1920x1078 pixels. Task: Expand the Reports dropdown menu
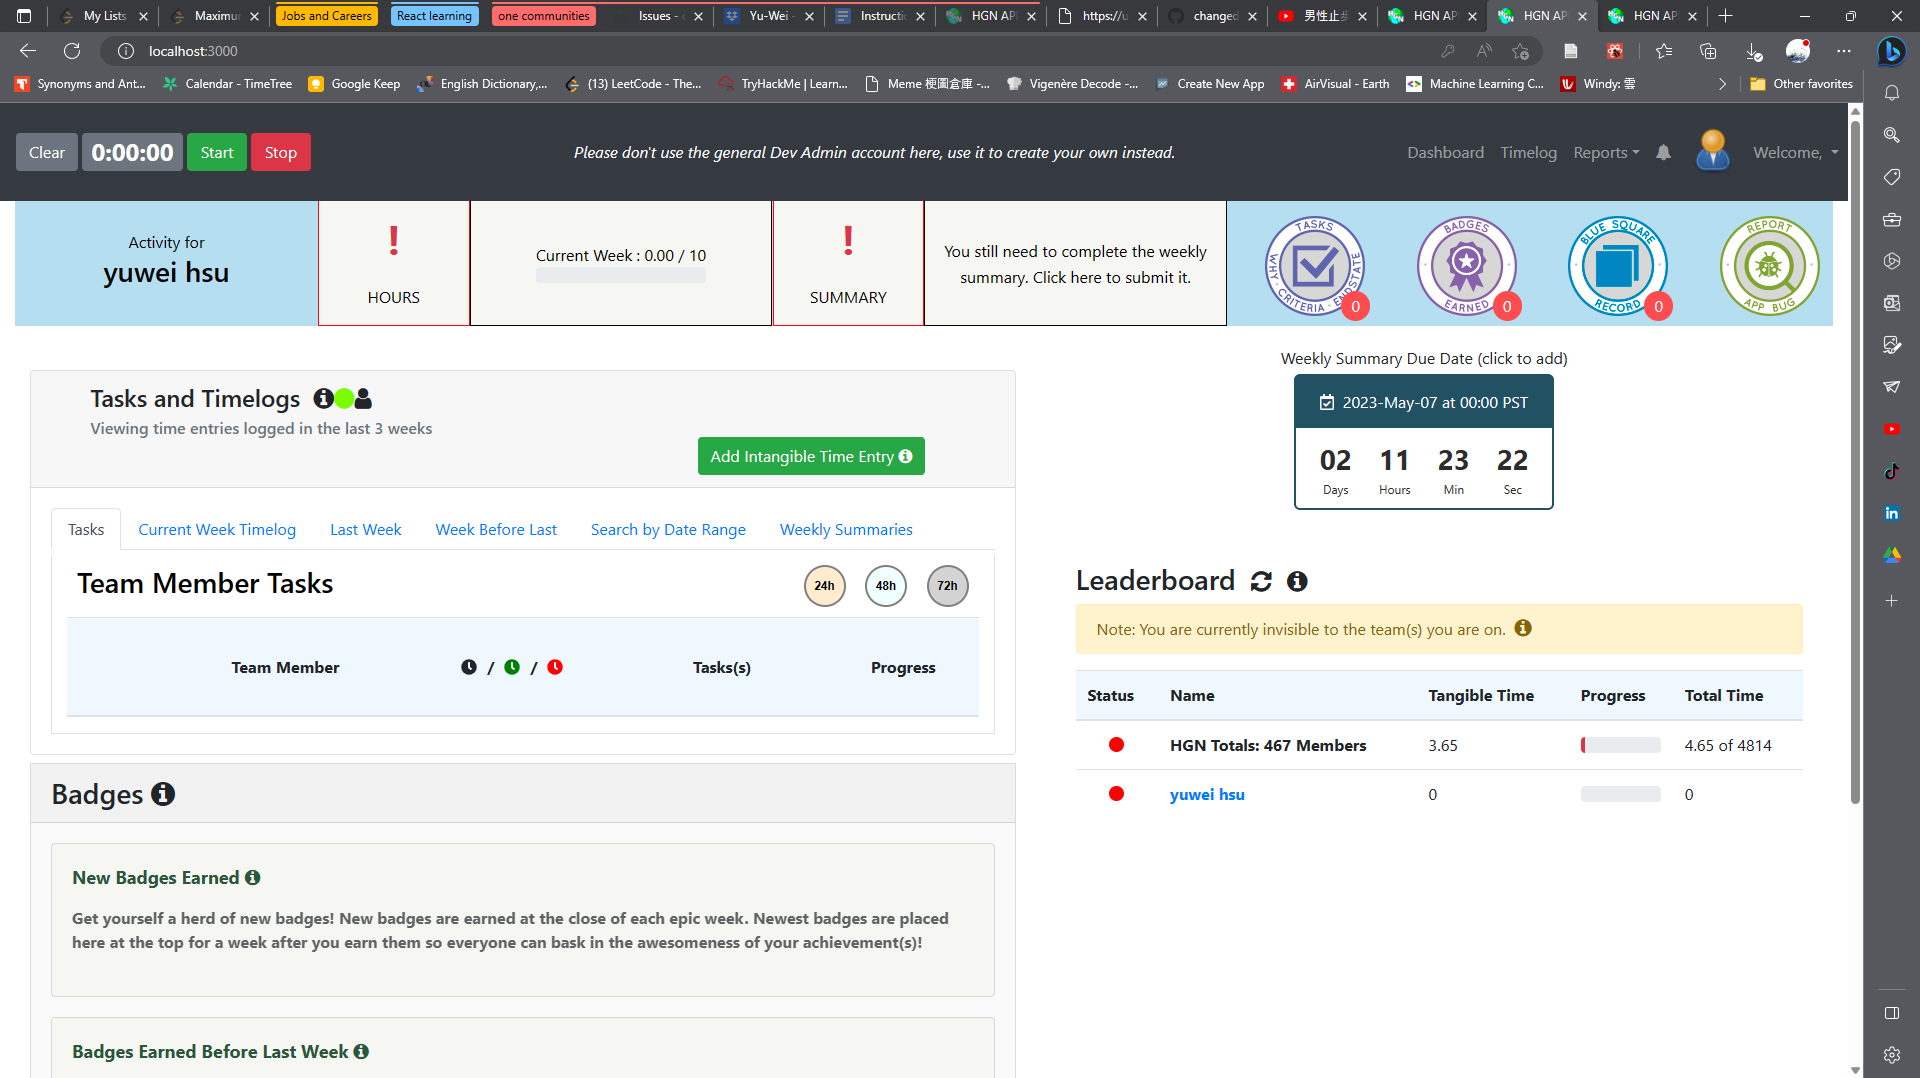pyautogui.click(x=1606, y=152)
